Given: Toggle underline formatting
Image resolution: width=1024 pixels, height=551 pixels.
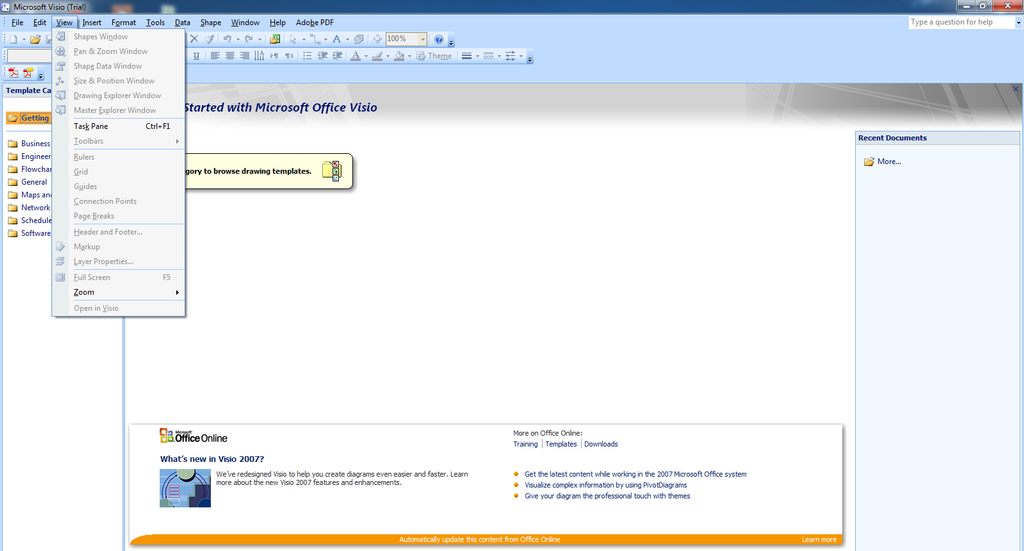Looking at the screenshot, I should (196, 56).
